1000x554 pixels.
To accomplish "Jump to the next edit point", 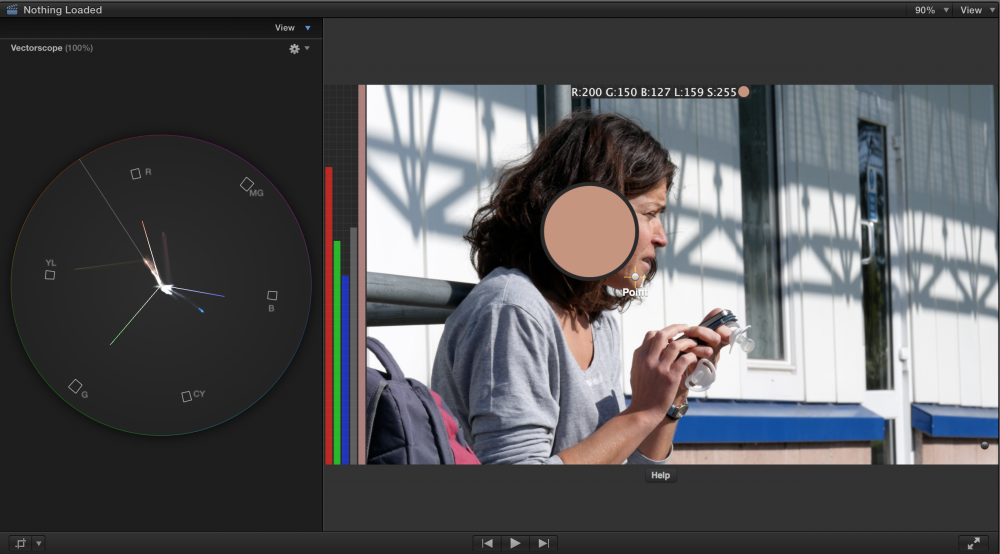I will tap(543, 543).
